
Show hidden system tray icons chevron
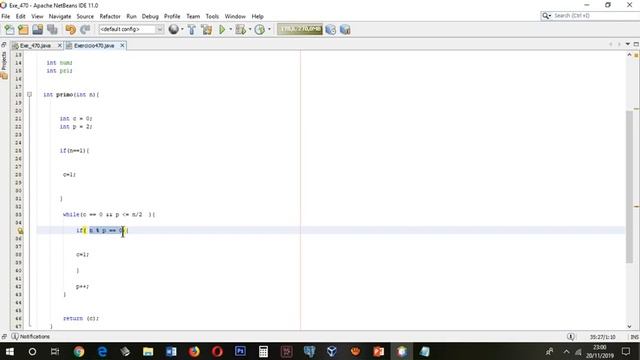click(567, 351)
